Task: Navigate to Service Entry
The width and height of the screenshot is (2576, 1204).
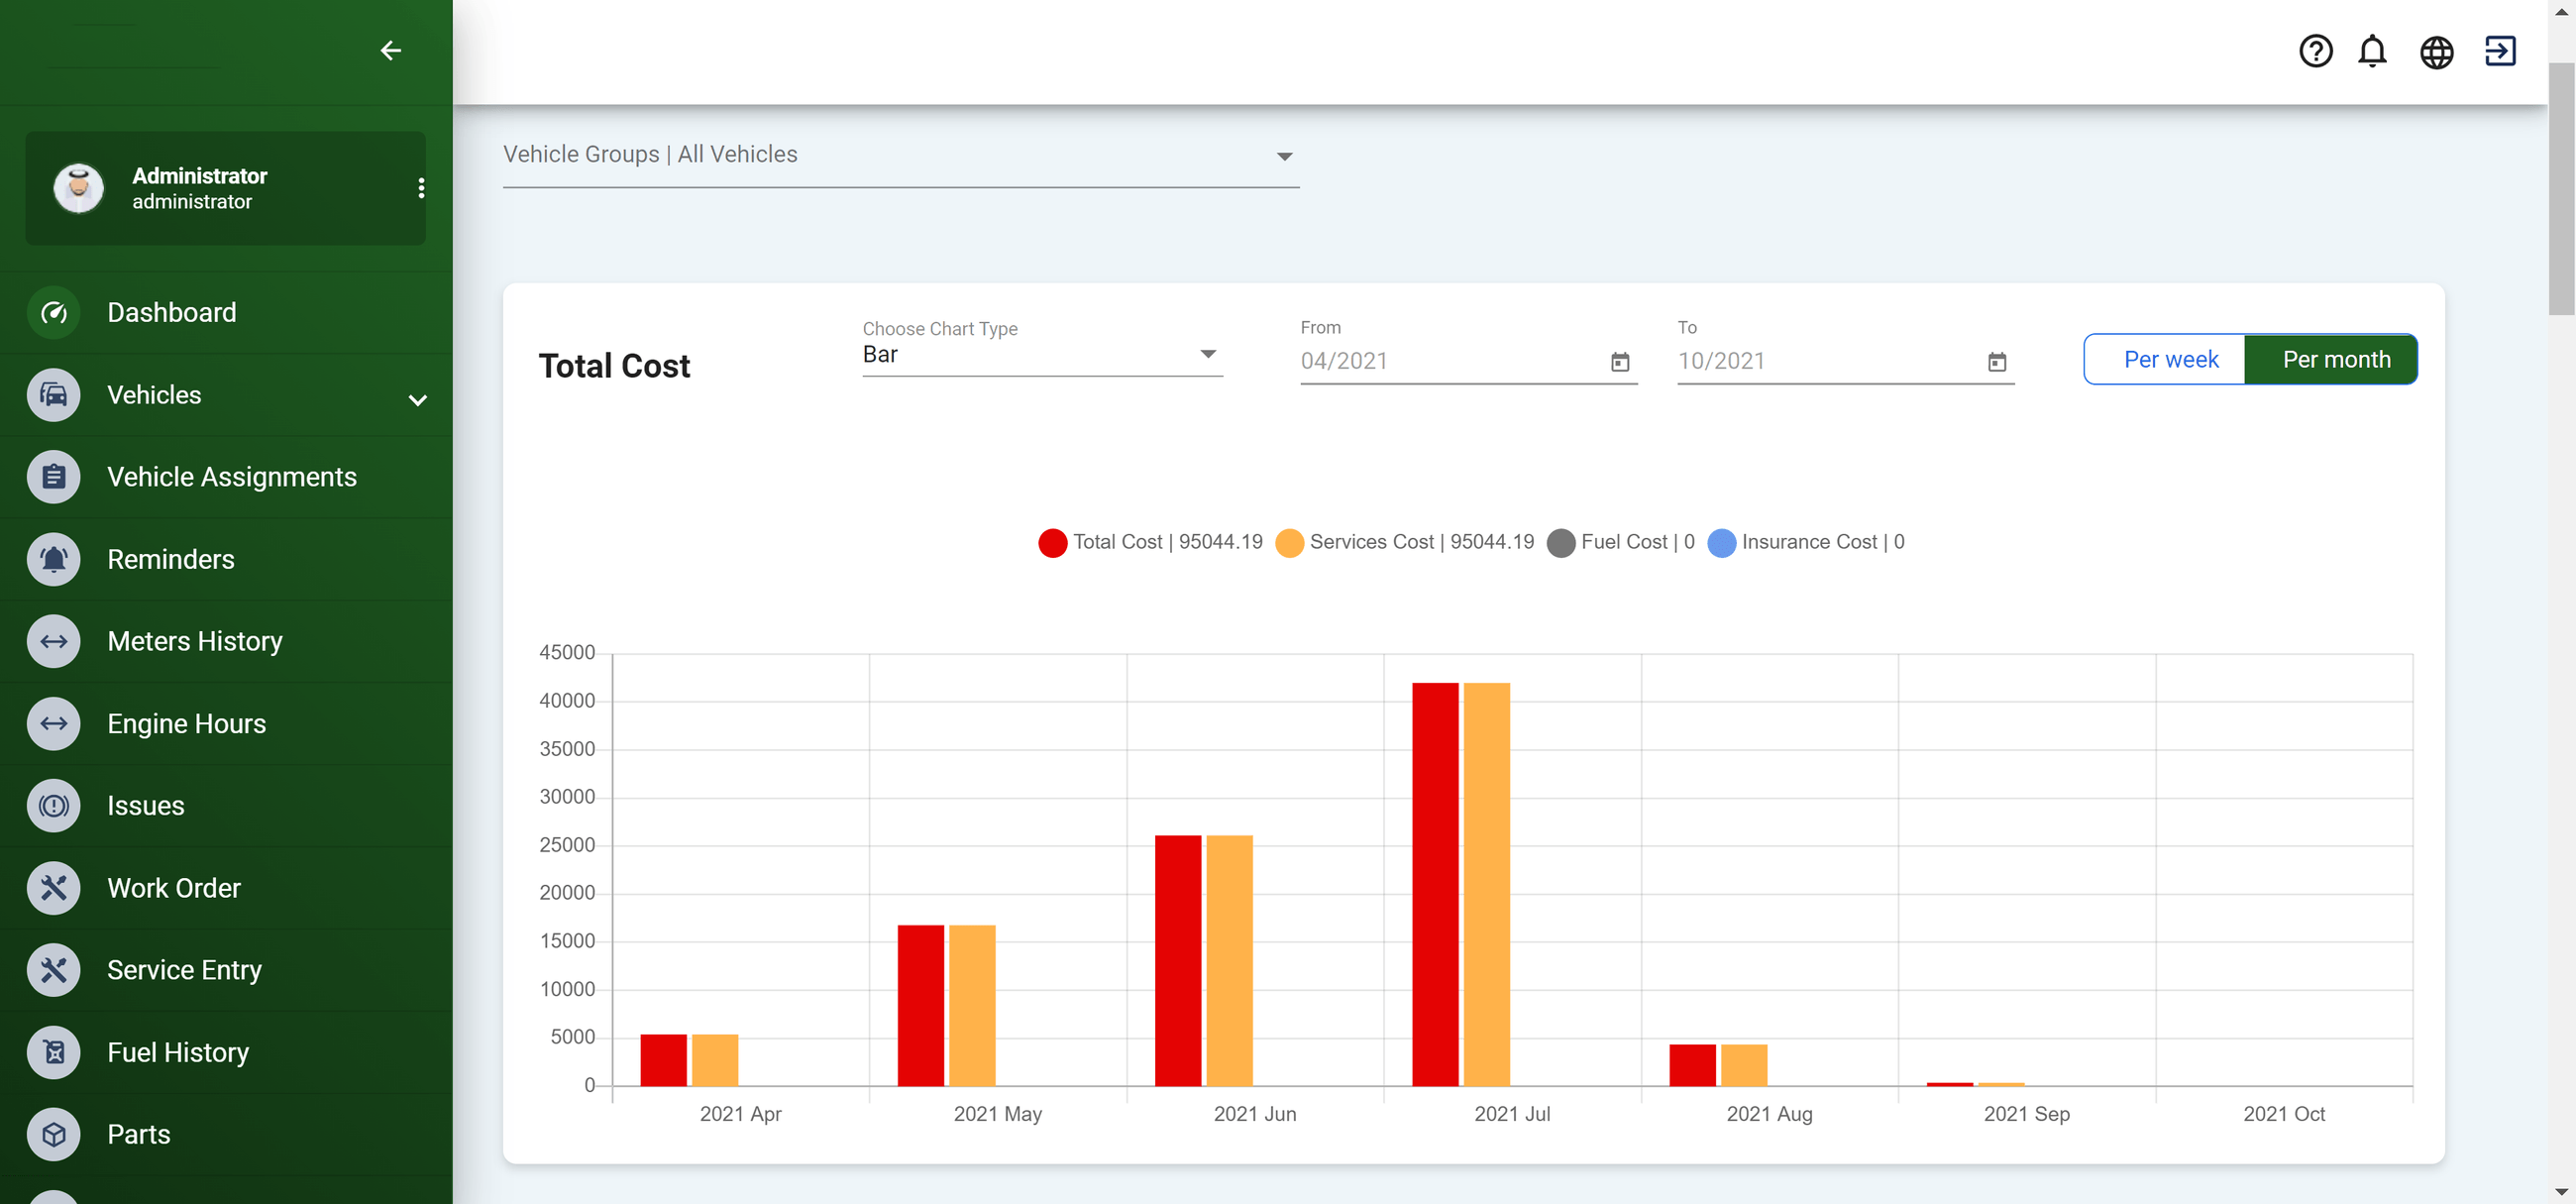Action: [184, 970]
